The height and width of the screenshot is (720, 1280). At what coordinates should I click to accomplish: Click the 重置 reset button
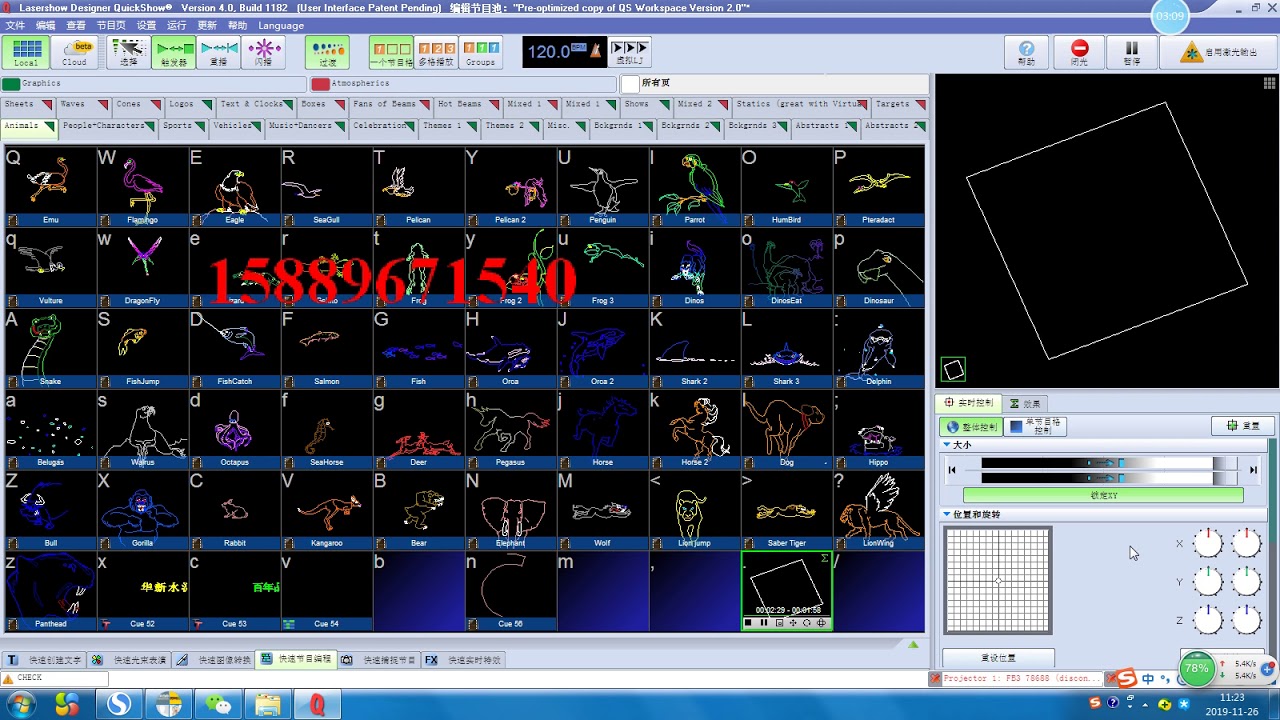point(1242,426)
